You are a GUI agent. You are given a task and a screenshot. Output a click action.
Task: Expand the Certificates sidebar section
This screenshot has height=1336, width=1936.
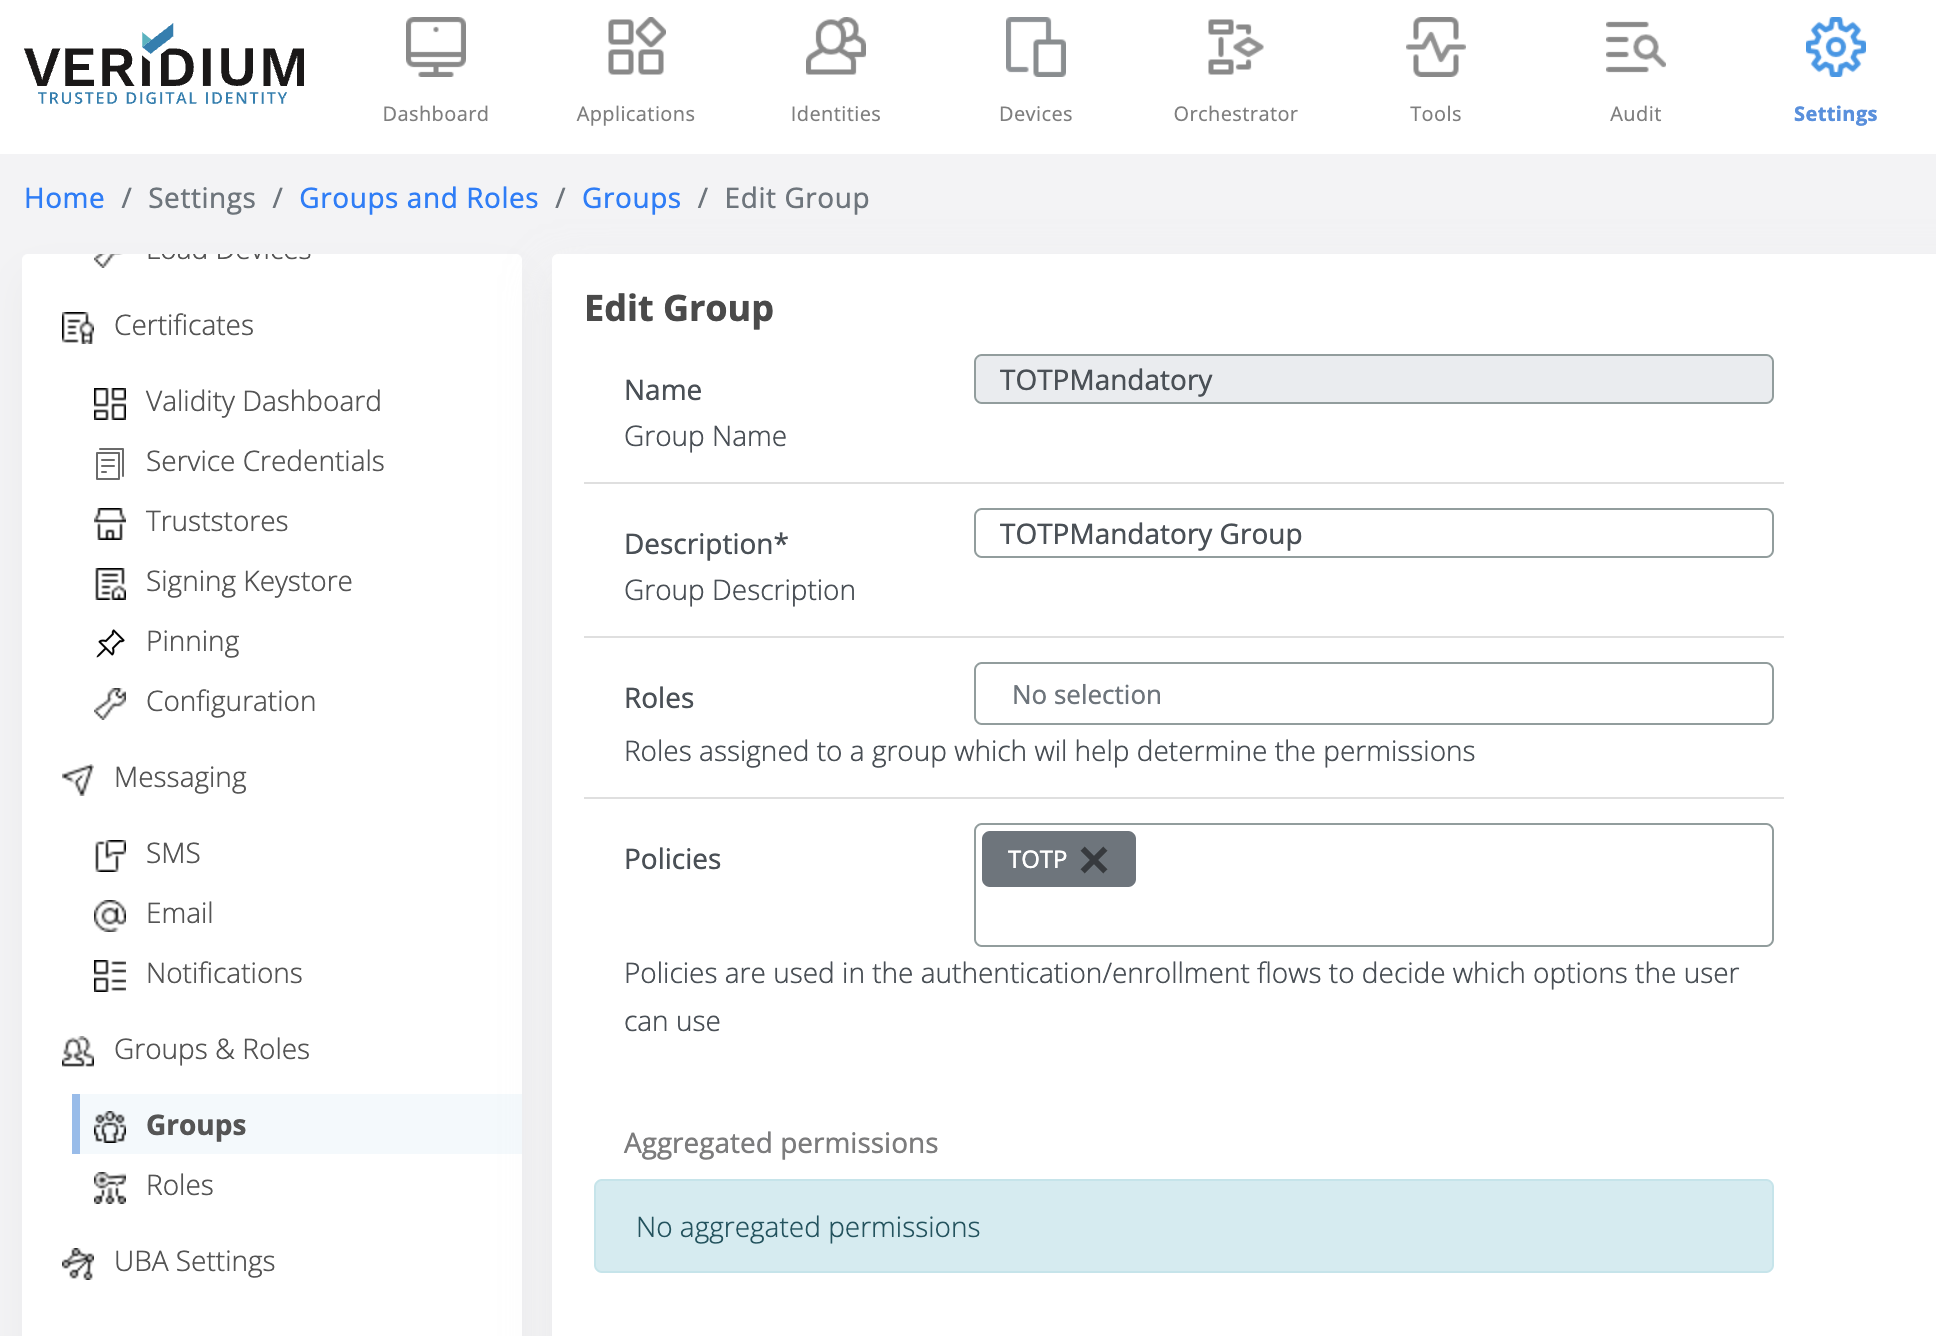tap(184, 326)
